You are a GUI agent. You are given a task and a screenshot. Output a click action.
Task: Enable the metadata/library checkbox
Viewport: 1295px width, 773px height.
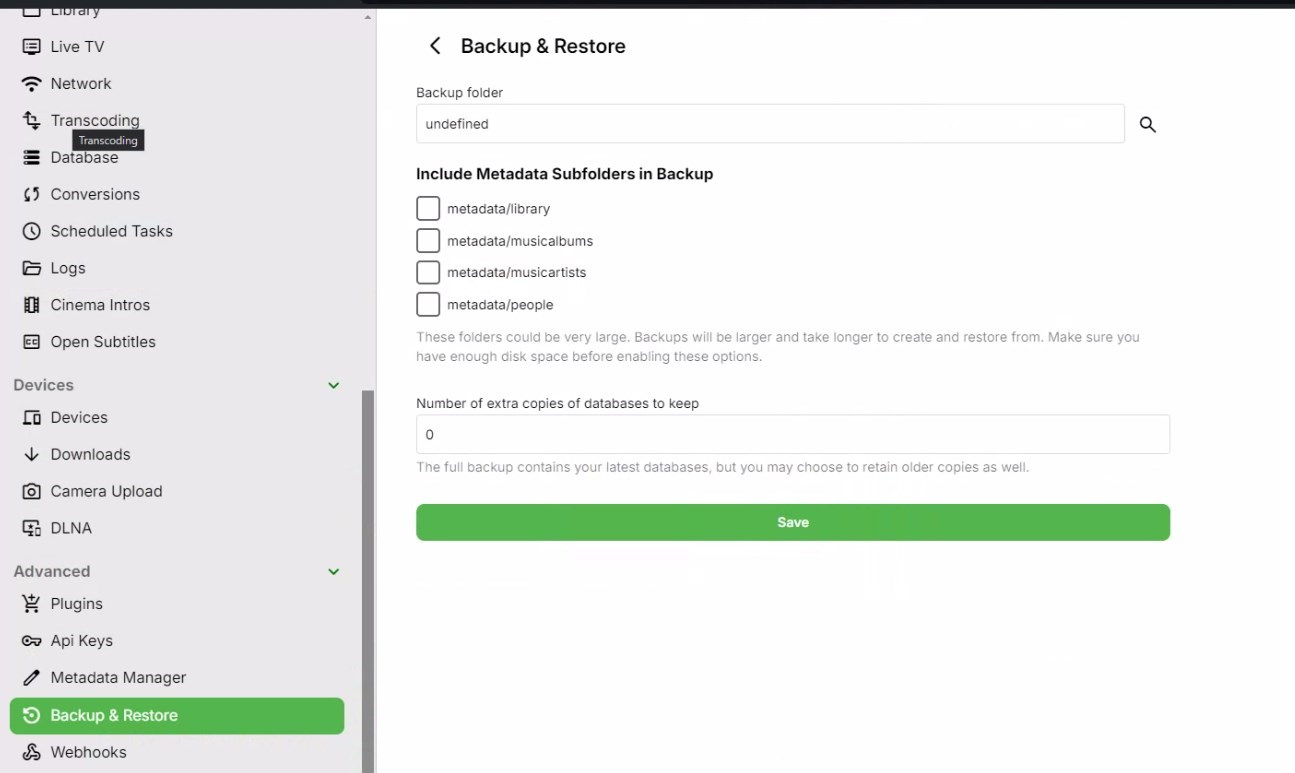428,208
